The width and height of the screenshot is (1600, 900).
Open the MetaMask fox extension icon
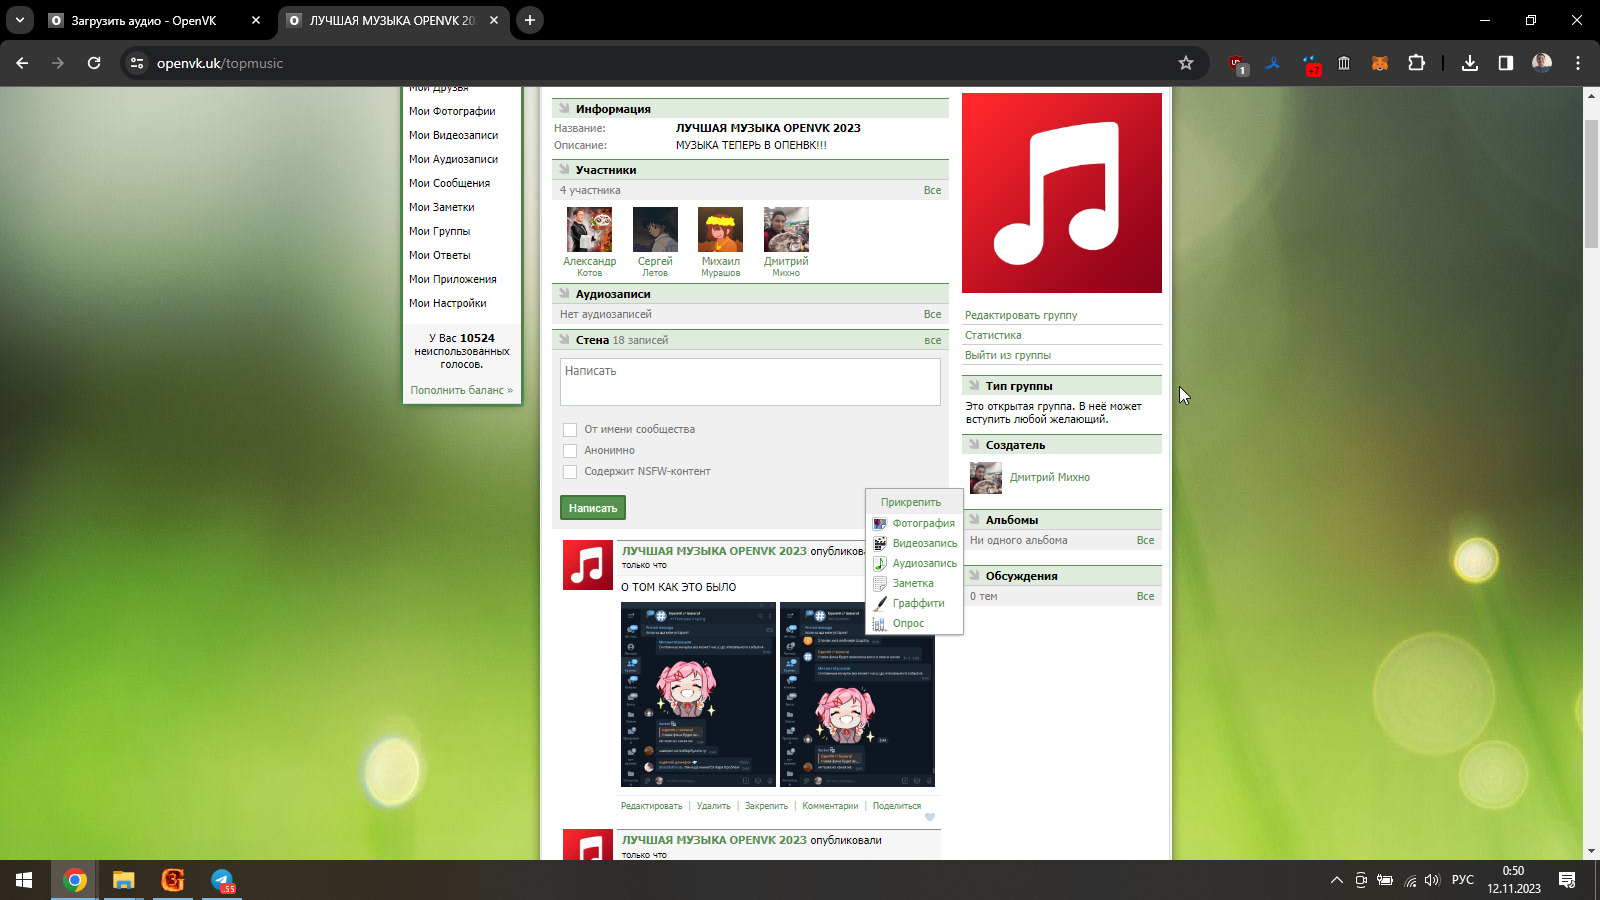pyautogui.click(x=1379, y=63)
